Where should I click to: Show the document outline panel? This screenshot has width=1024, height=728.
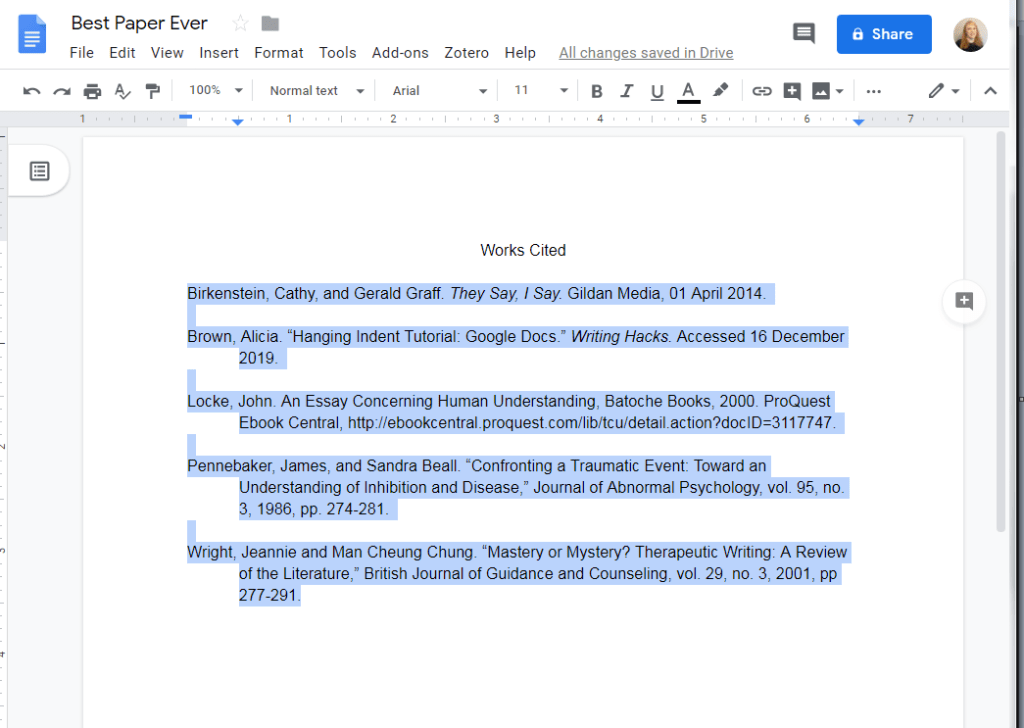pyautogui.click(x=39, y=171)
